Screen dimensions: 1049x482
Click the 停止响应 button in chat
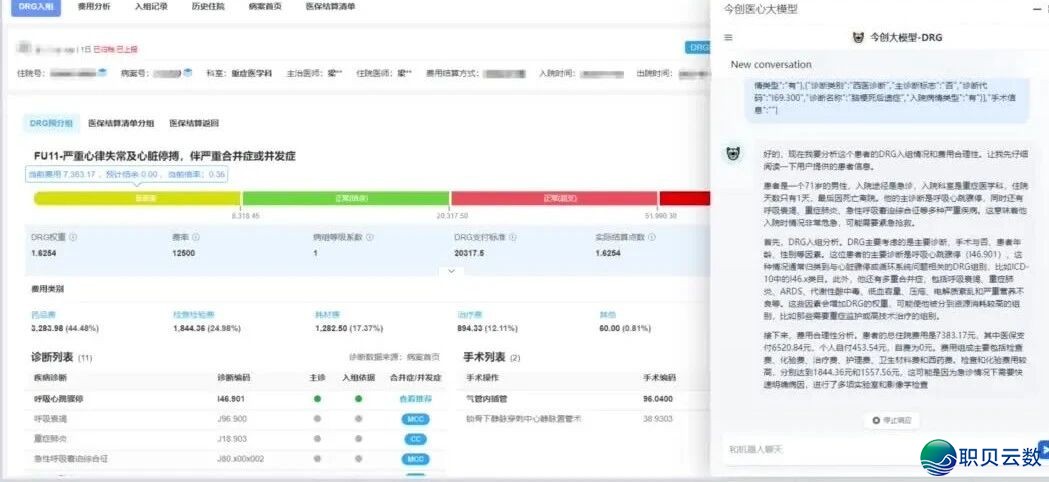(x=889, y=421)
